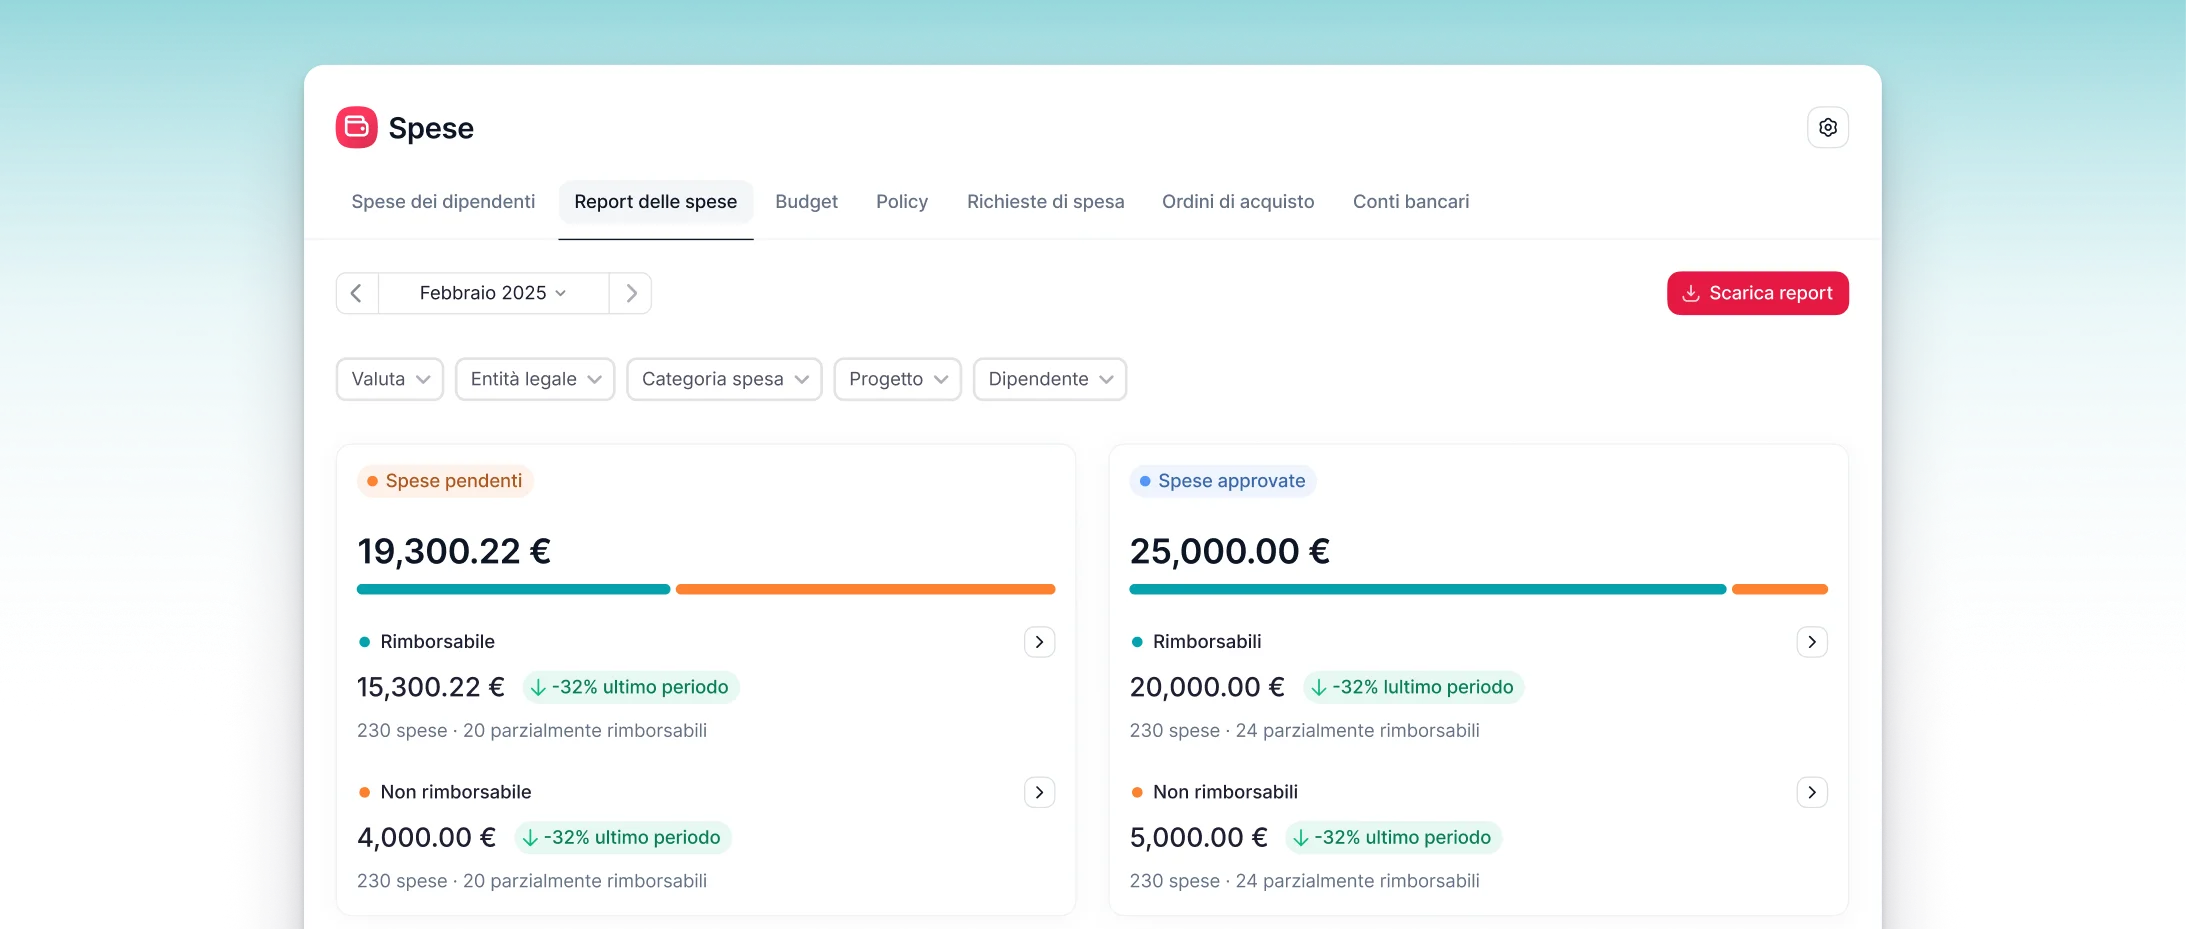Click the Spese approvate status badge
The height and width of the screenshot is (929, 2186).
pos(1222,481)
